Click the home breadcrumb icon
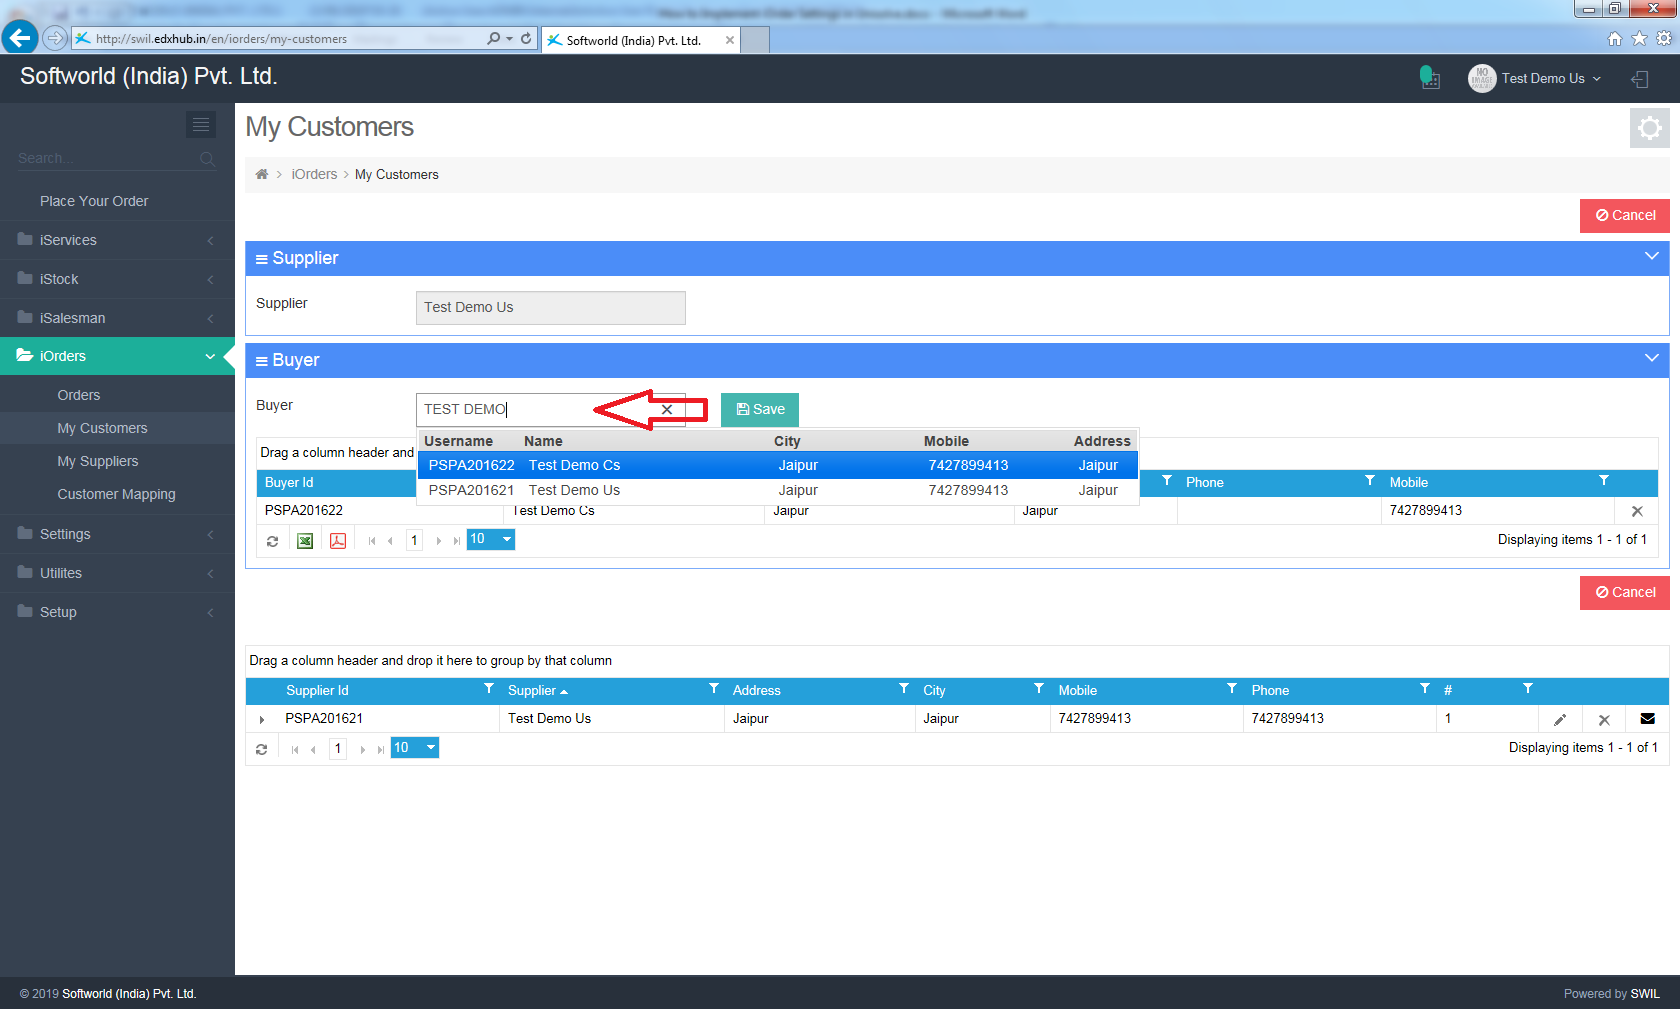Image resolution: width=1680 pixels, height=1009 pixels. coord(262,174)
